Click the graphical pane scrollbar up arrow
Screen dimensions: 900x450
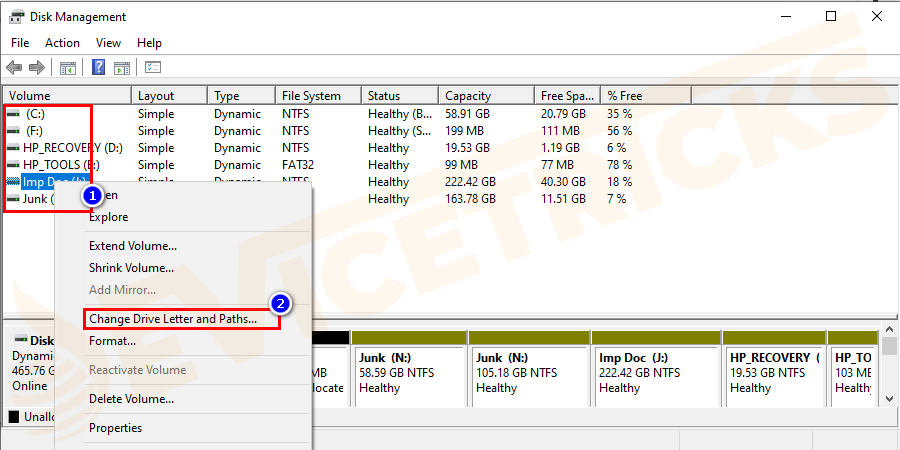click(x=889, y=329)
